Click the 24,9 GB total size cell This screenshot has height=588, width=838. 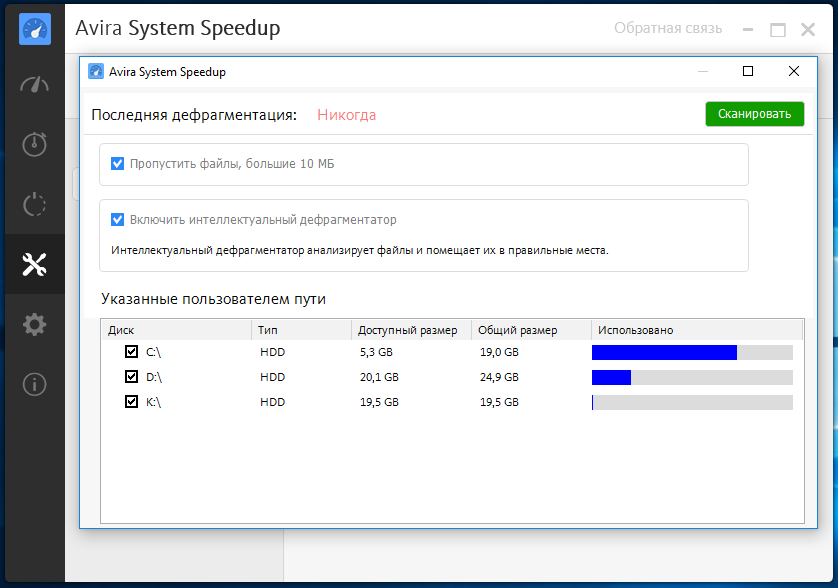499,377
